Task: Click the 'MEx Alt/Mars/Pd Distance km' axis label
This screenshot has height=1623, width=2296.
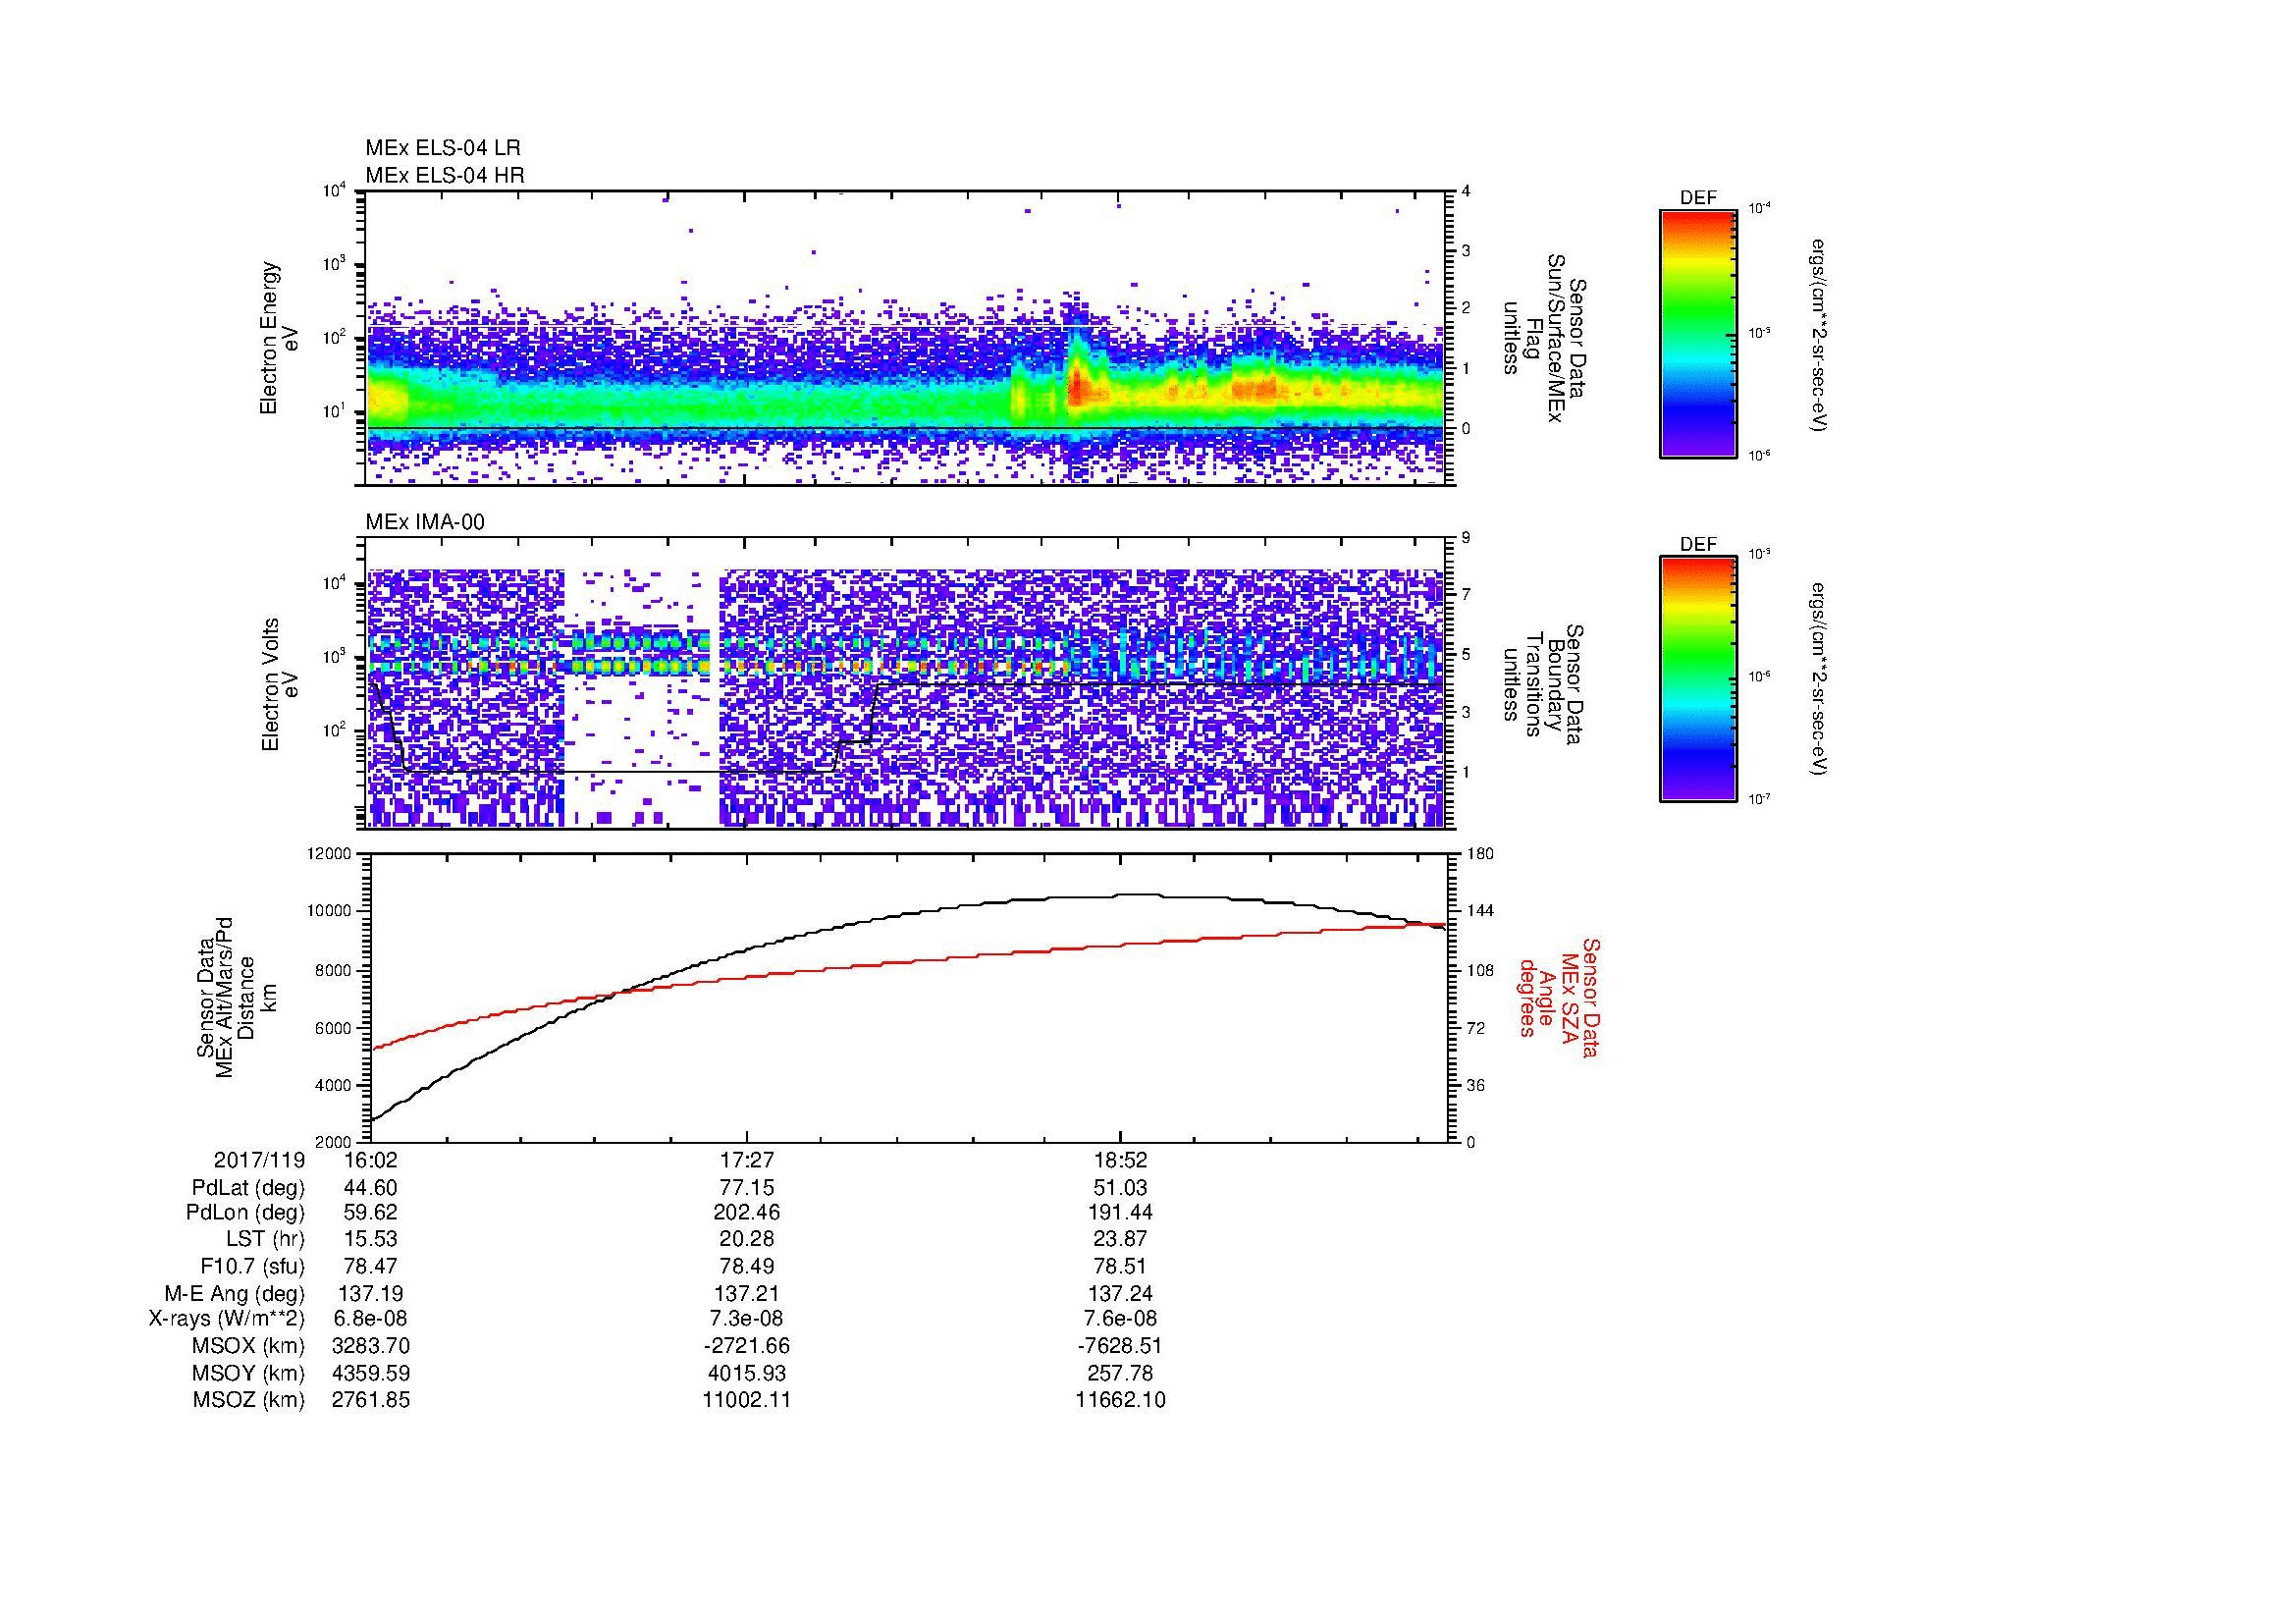Action: tap(235, 998)
